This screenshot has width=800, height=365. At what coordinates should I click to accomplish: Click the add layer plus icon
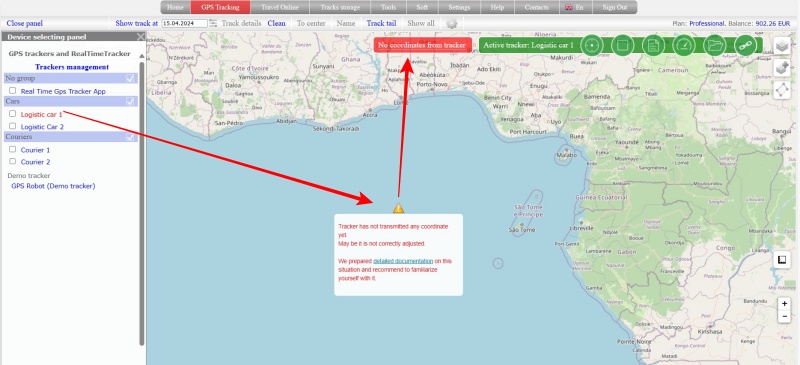click(x=782, y=67)
